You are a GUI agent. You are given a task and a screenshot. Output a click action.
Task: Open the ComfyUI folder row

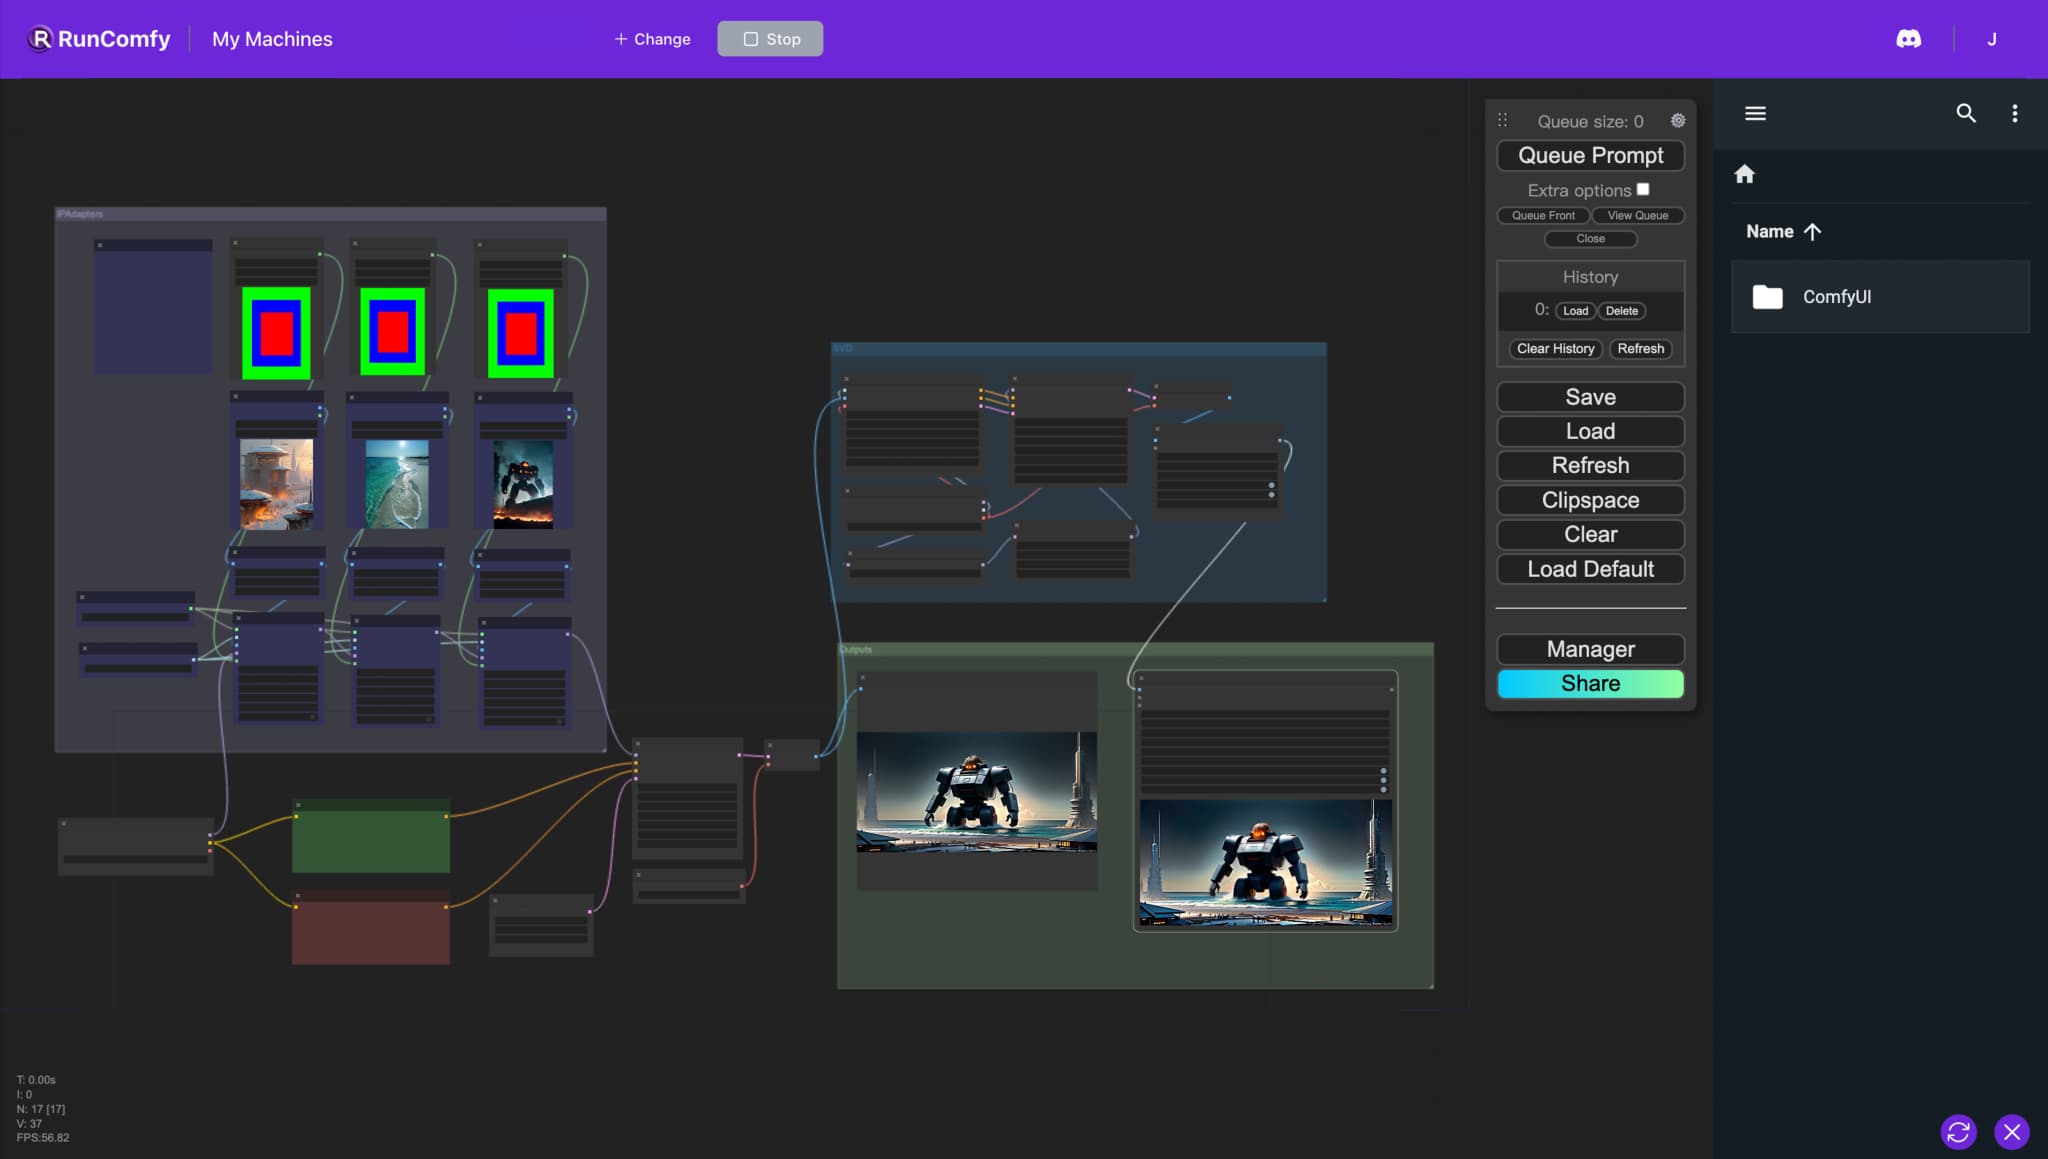coord(1880,297)
